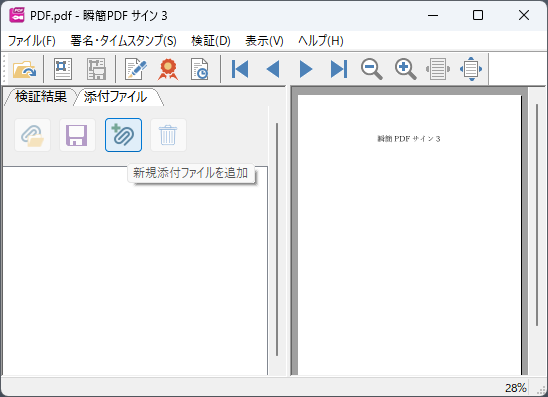548x397 pixels.
Task: Click the delete attachment trash icon
Action: (x=168, y=135)
